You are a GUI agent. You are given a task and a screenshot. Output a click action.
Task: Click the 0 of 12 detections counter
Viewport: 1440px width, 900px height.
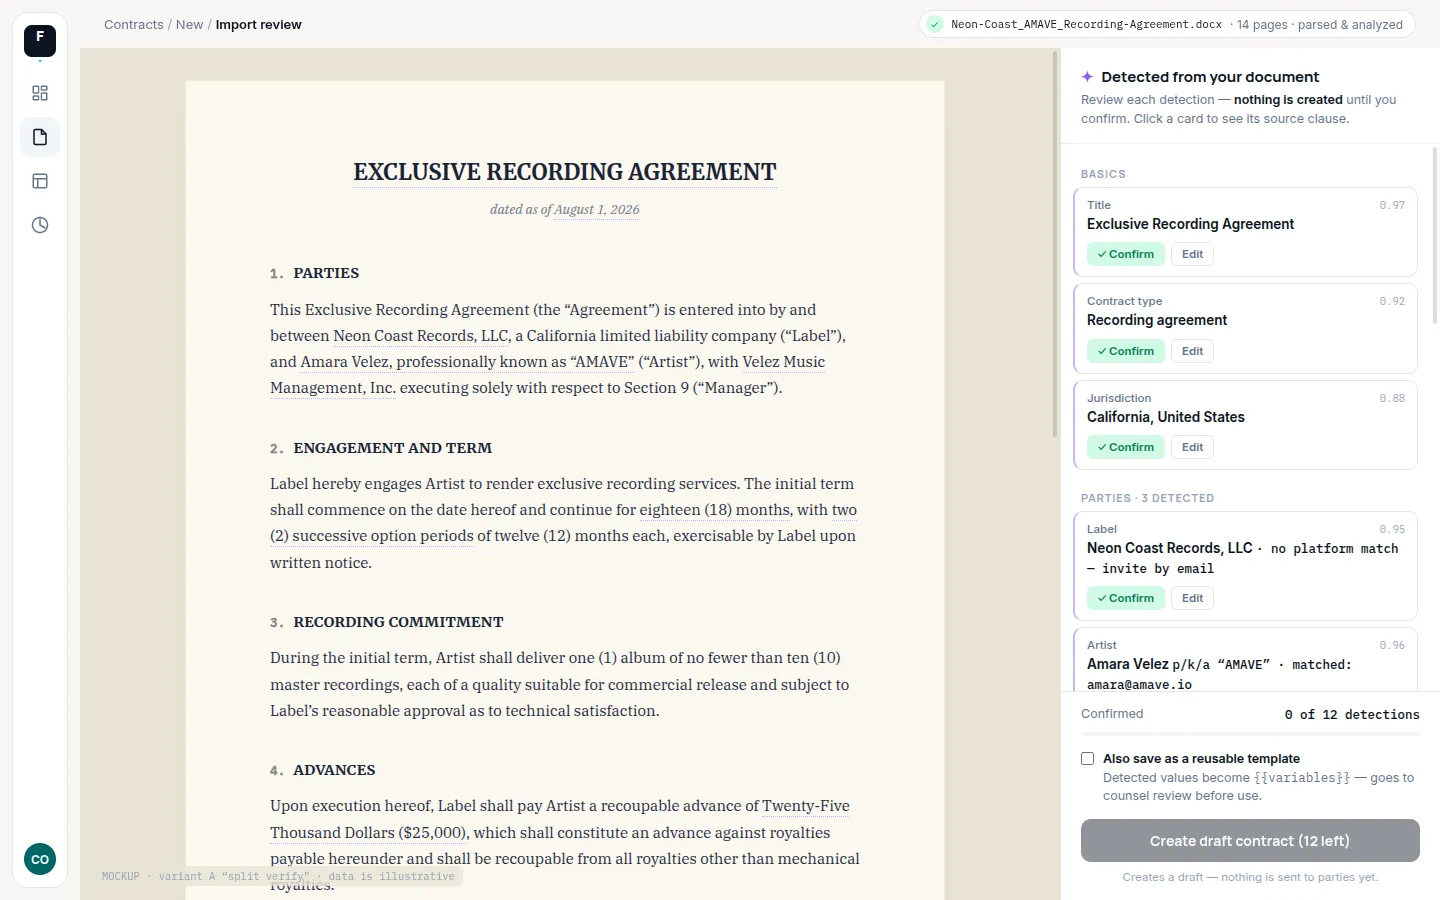point(1352,714)
